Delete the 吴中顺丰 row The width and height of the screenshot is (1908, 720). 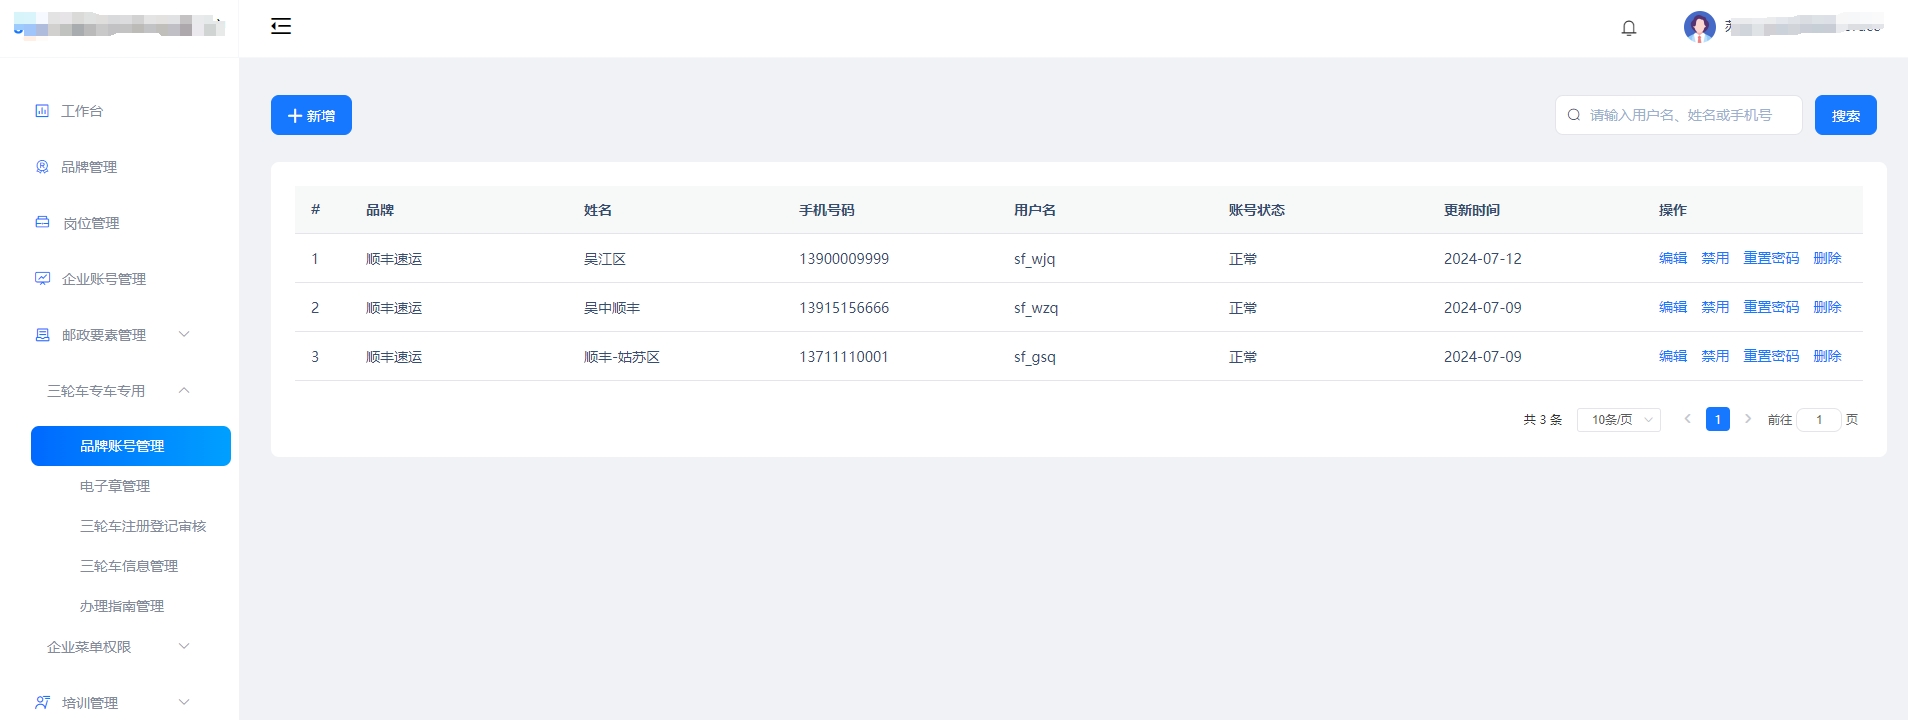1827,307
